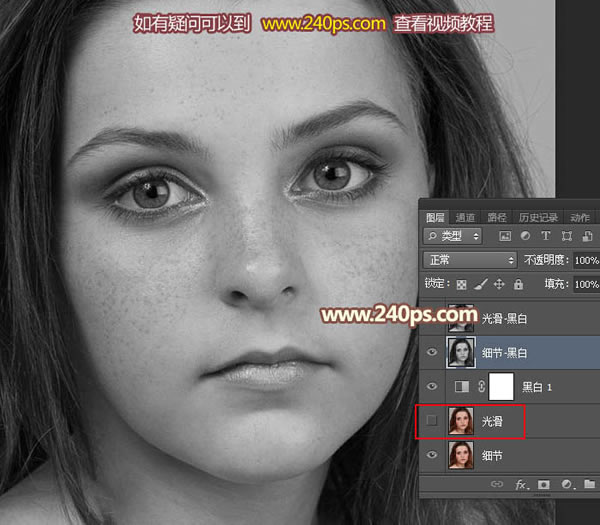The height and width of the screenshot is (525, 600).
Task: Lock all padlock icon
Action: click(x=518, y=284)
